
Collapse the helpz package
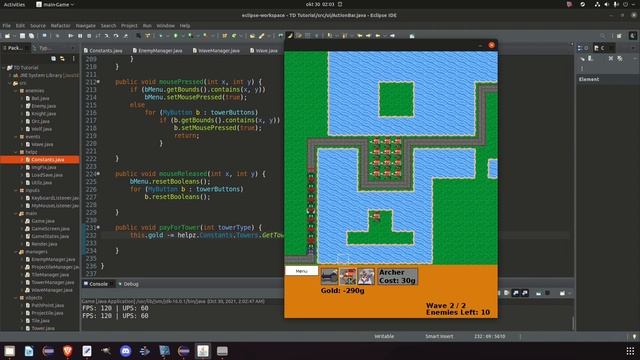pyautogui.click(x=16, y=152)
